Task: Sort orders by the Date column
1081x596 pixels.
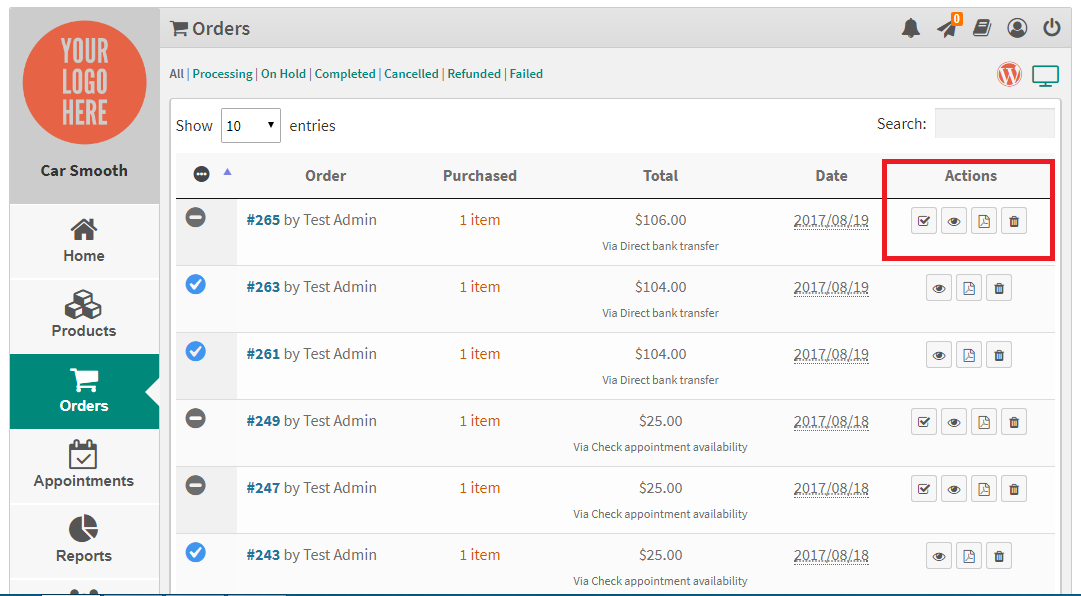Action: [x=831, y=176]
